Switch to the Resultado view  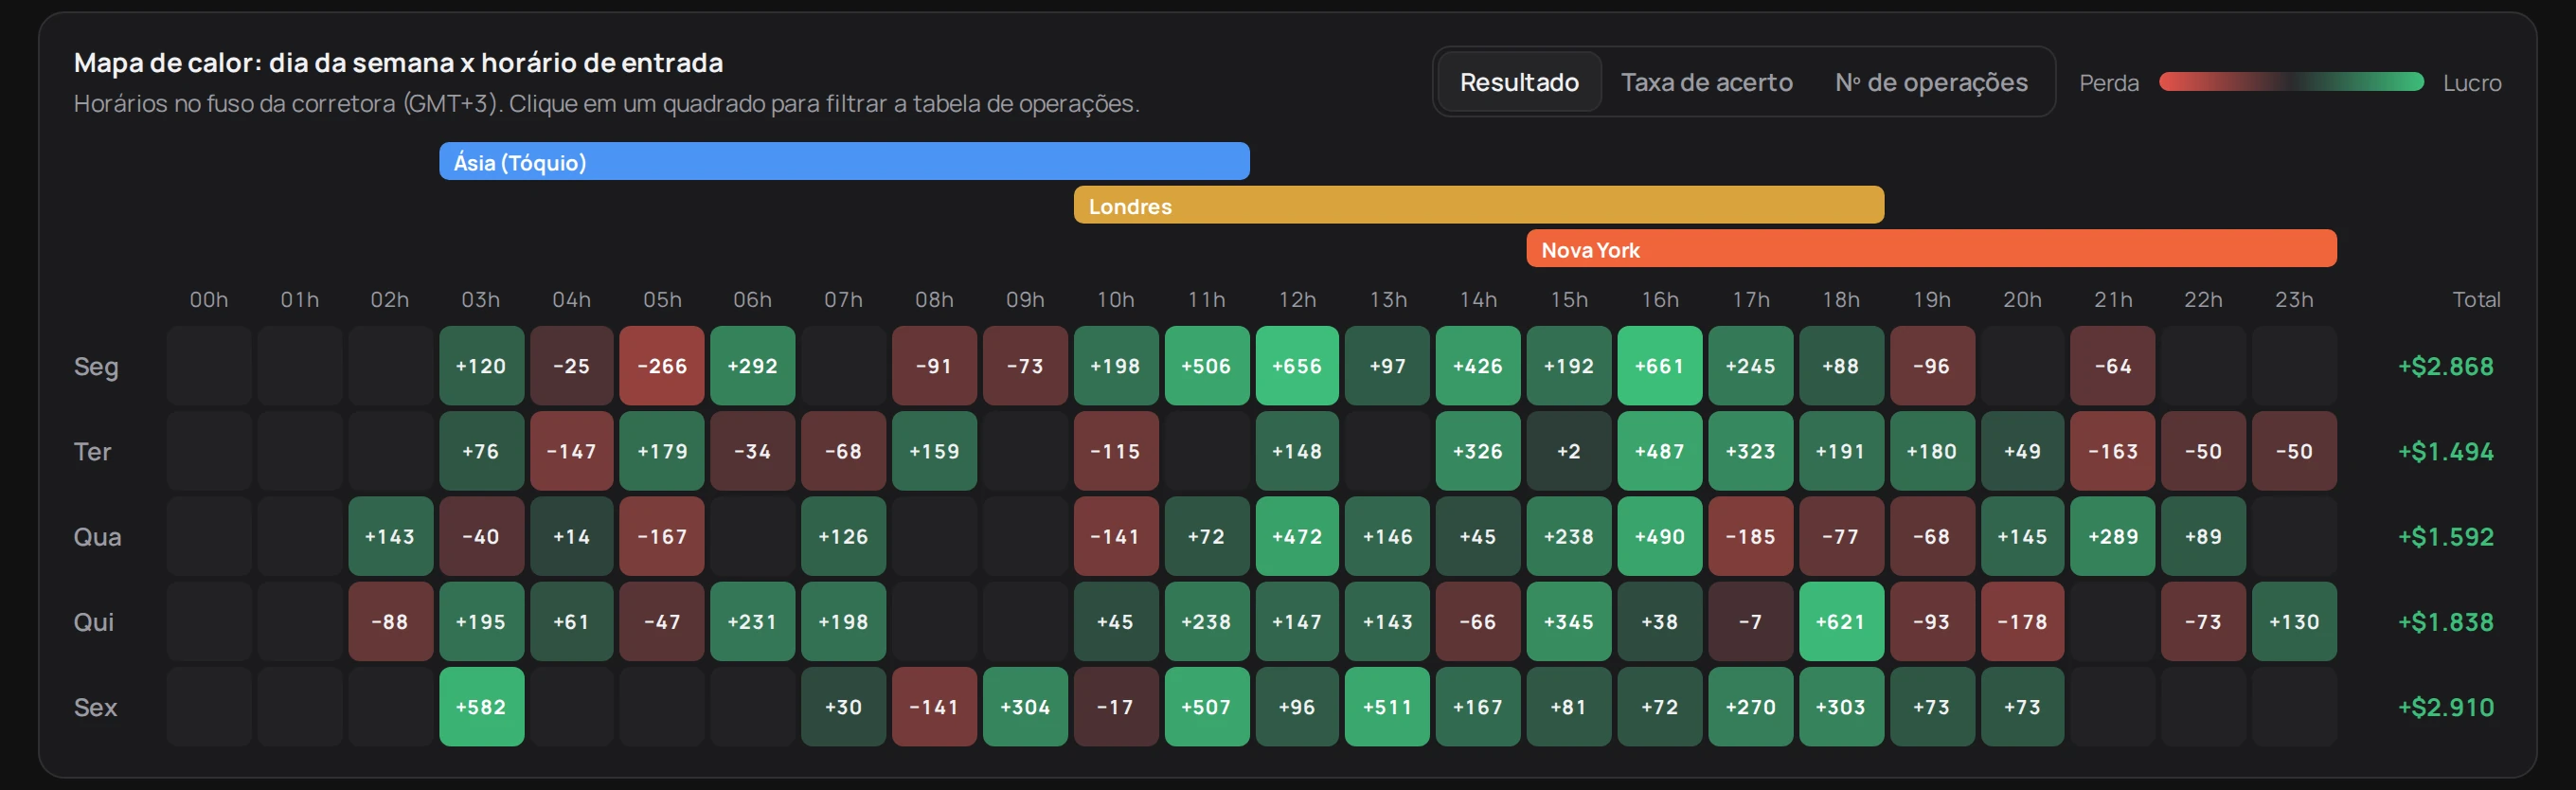click(x=1519, y=82)
